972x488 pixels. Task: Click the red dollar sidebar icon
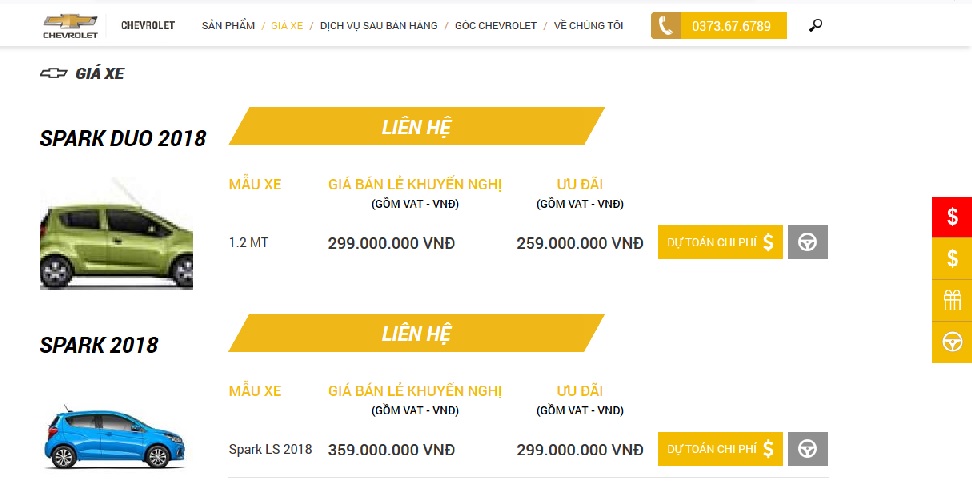point(952,217)
